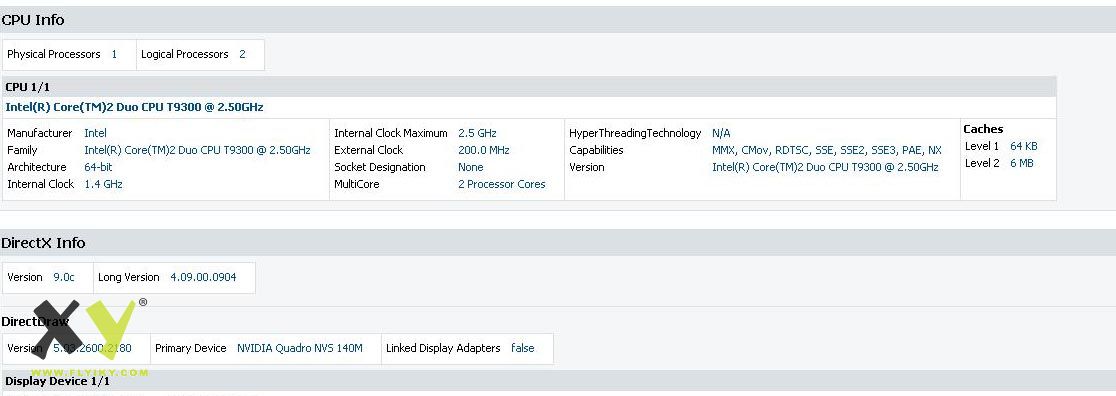Select the Architecture 64-bit value
This screenshot has height=396, width=1116.
[98, 167]
